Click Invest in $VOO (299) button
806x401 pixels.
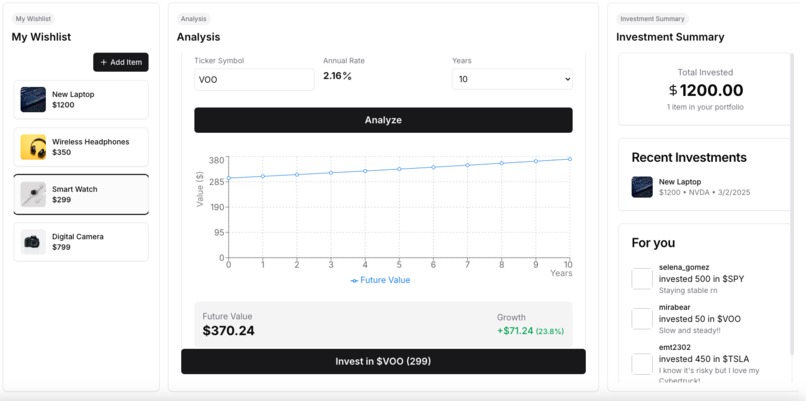[383, 361]
